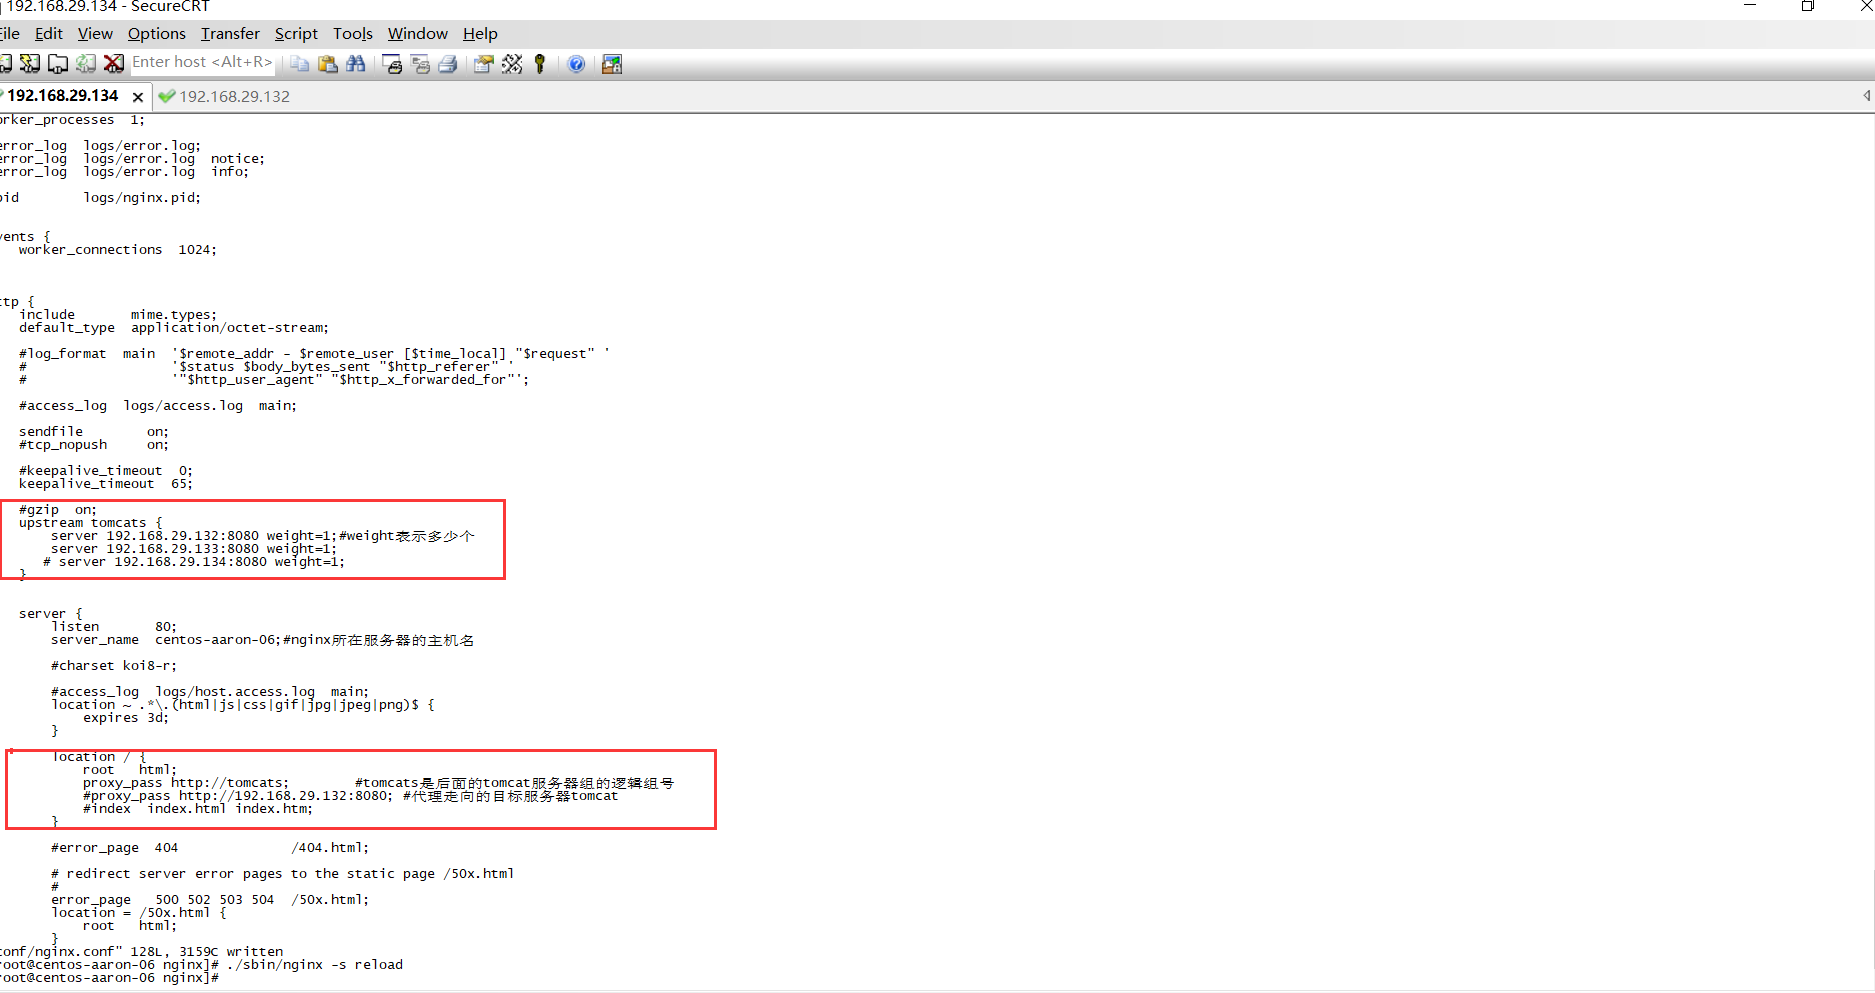Click the Paste clipboard toolbar icon
This screenshot has height=993, width=1875.
point(327,64)
